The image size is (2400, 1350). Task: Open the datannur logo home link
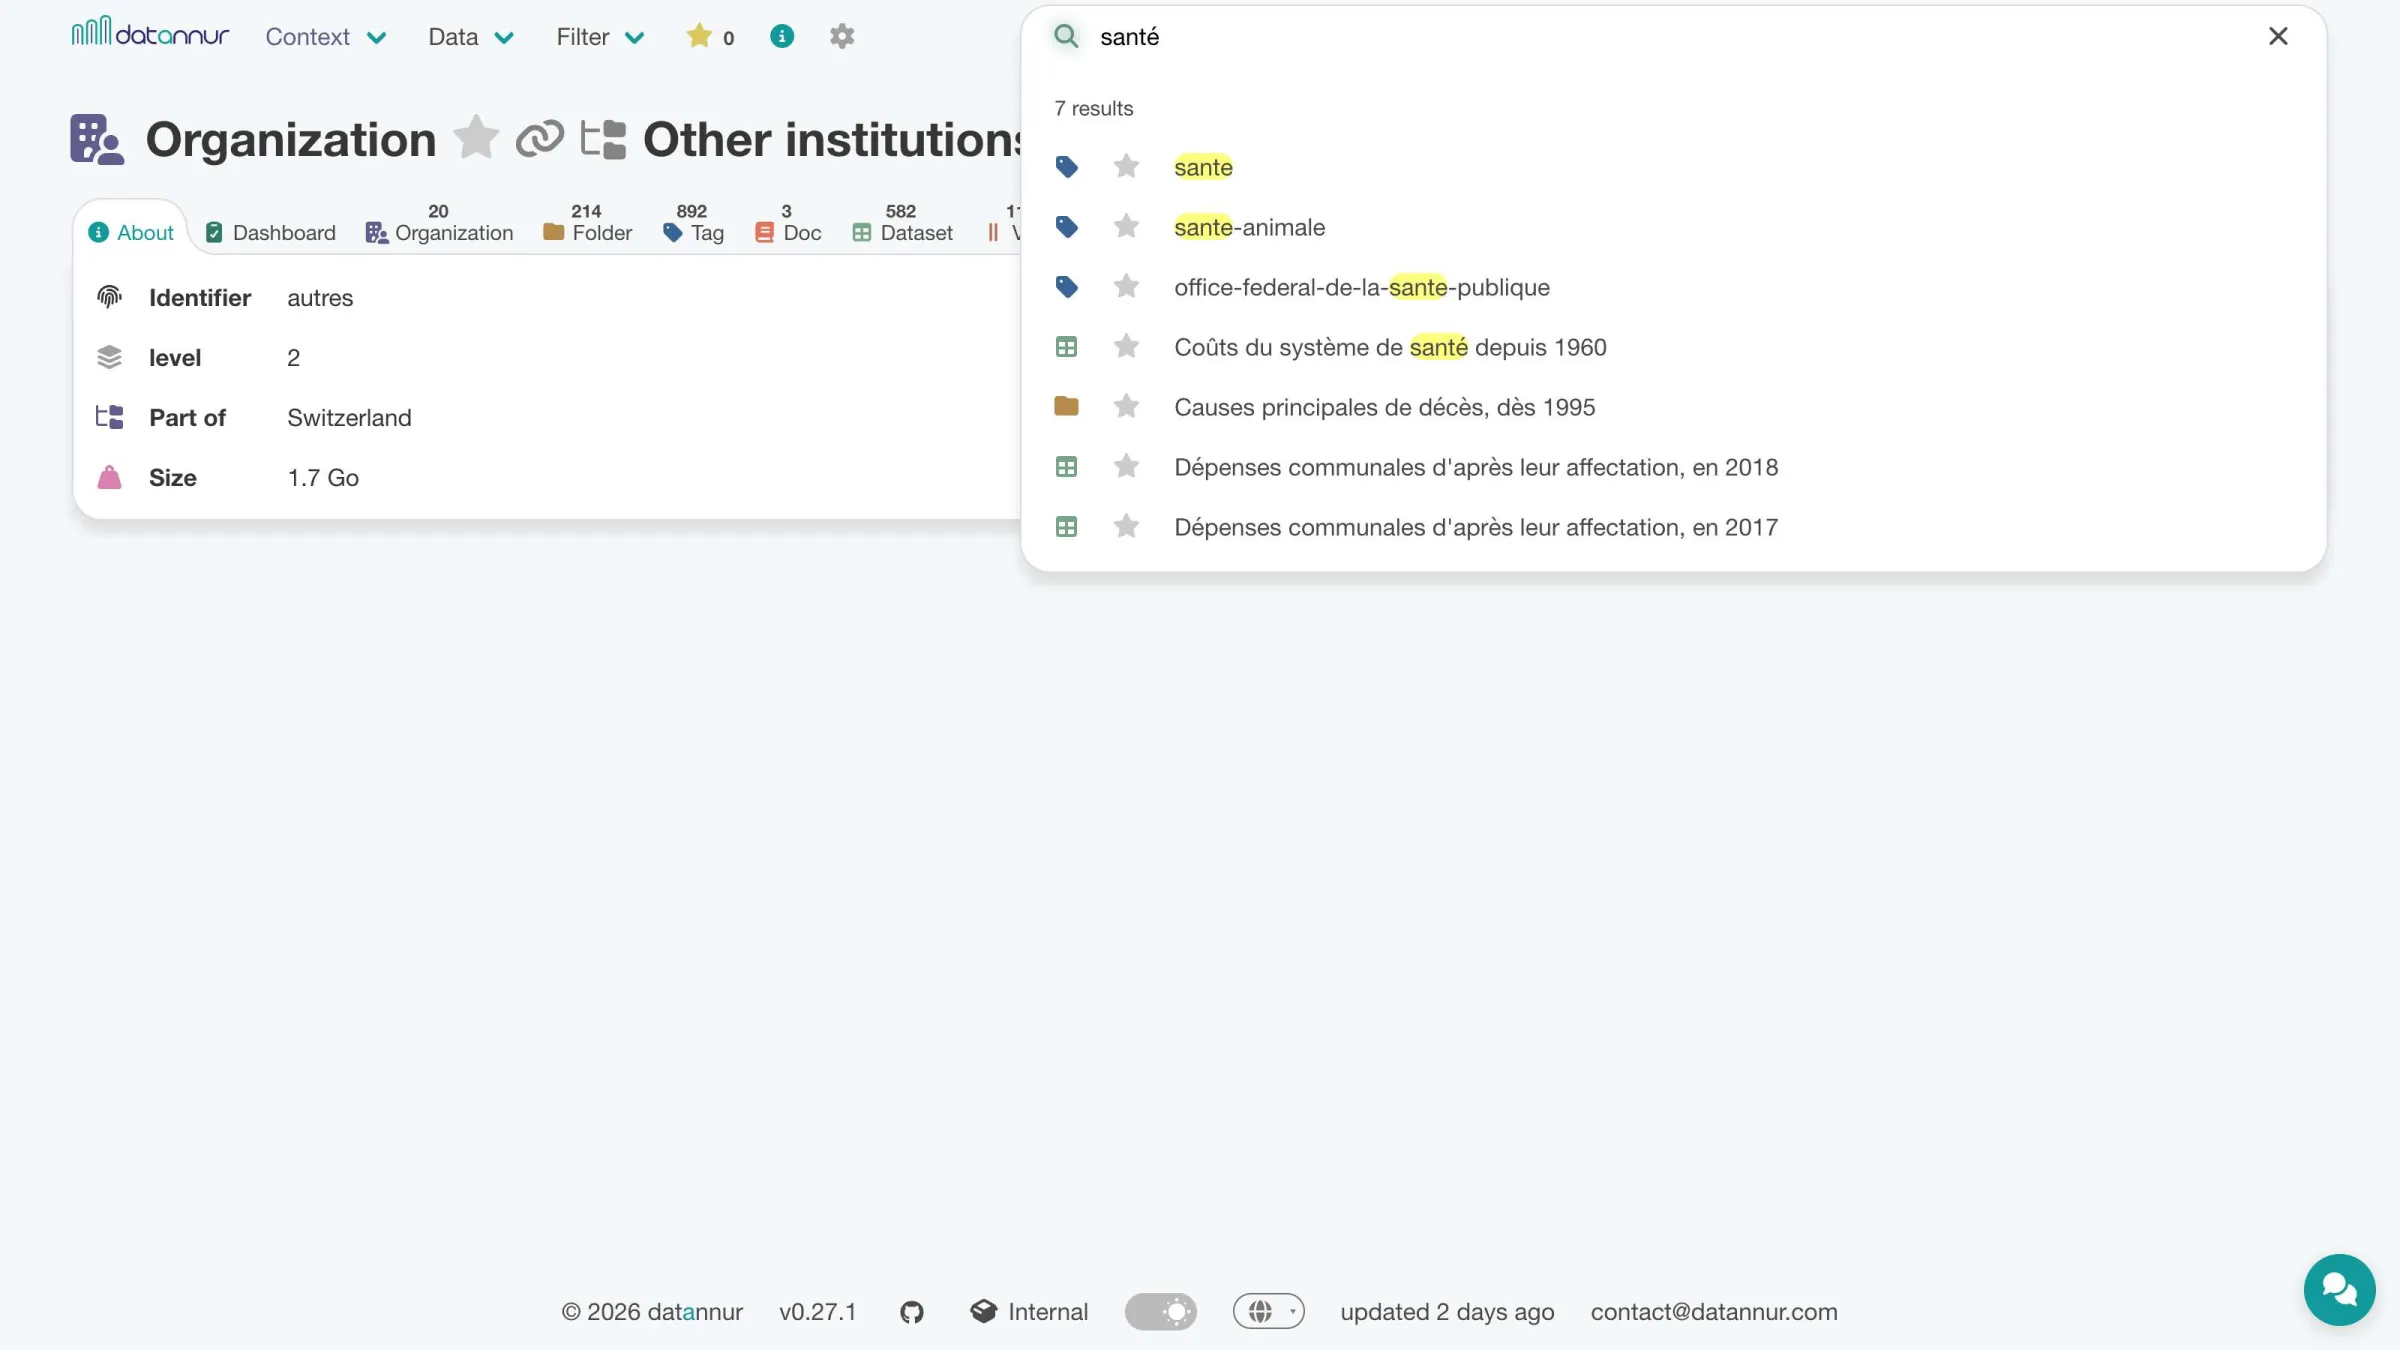(150, 34)
